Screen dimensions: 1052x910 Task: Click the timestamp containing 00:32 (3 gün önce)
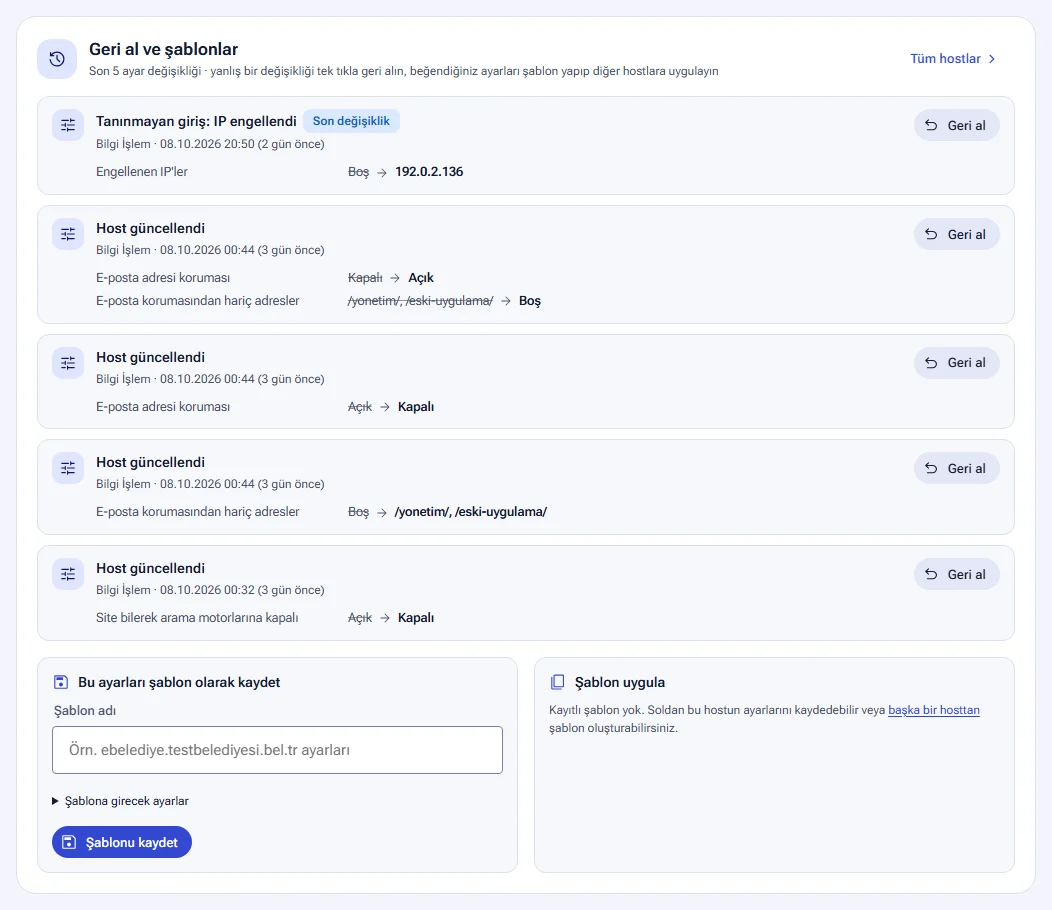242,590
